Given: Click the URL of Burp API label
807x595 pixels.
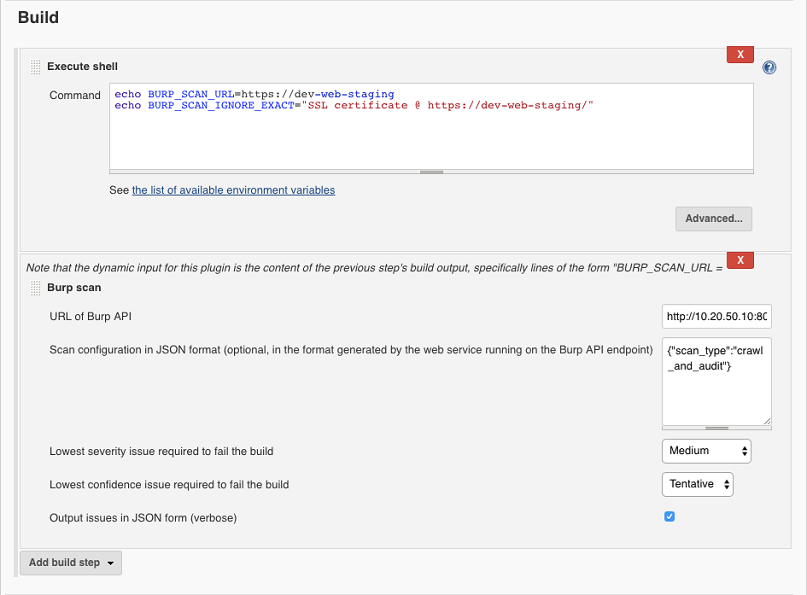Looking at the screenshot, I should click(x=91, y=317).
